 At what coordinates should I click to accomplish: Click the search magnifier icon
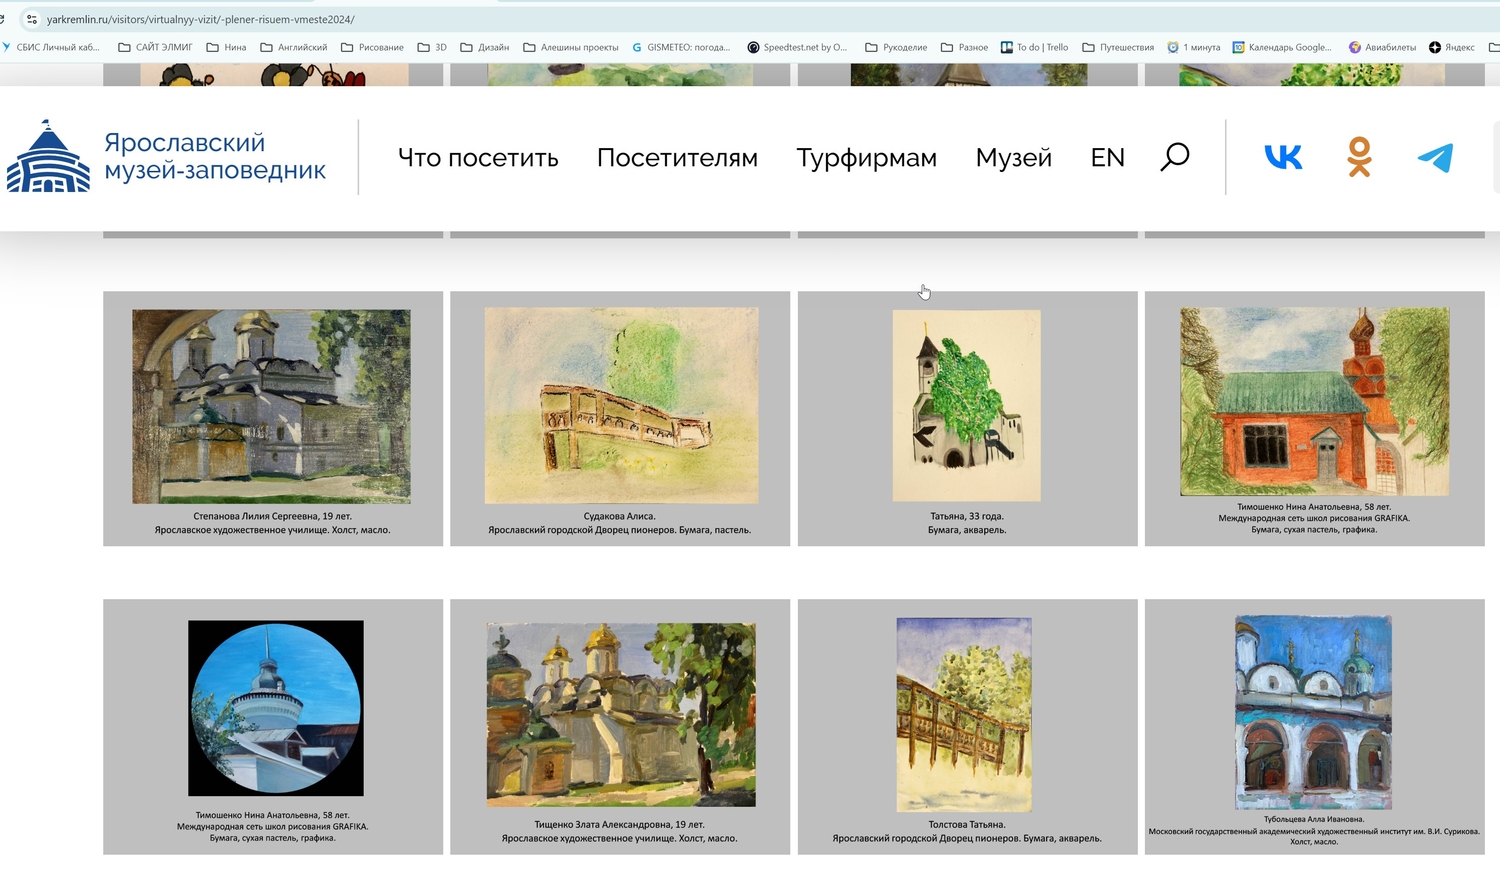tap(1175, 157)
